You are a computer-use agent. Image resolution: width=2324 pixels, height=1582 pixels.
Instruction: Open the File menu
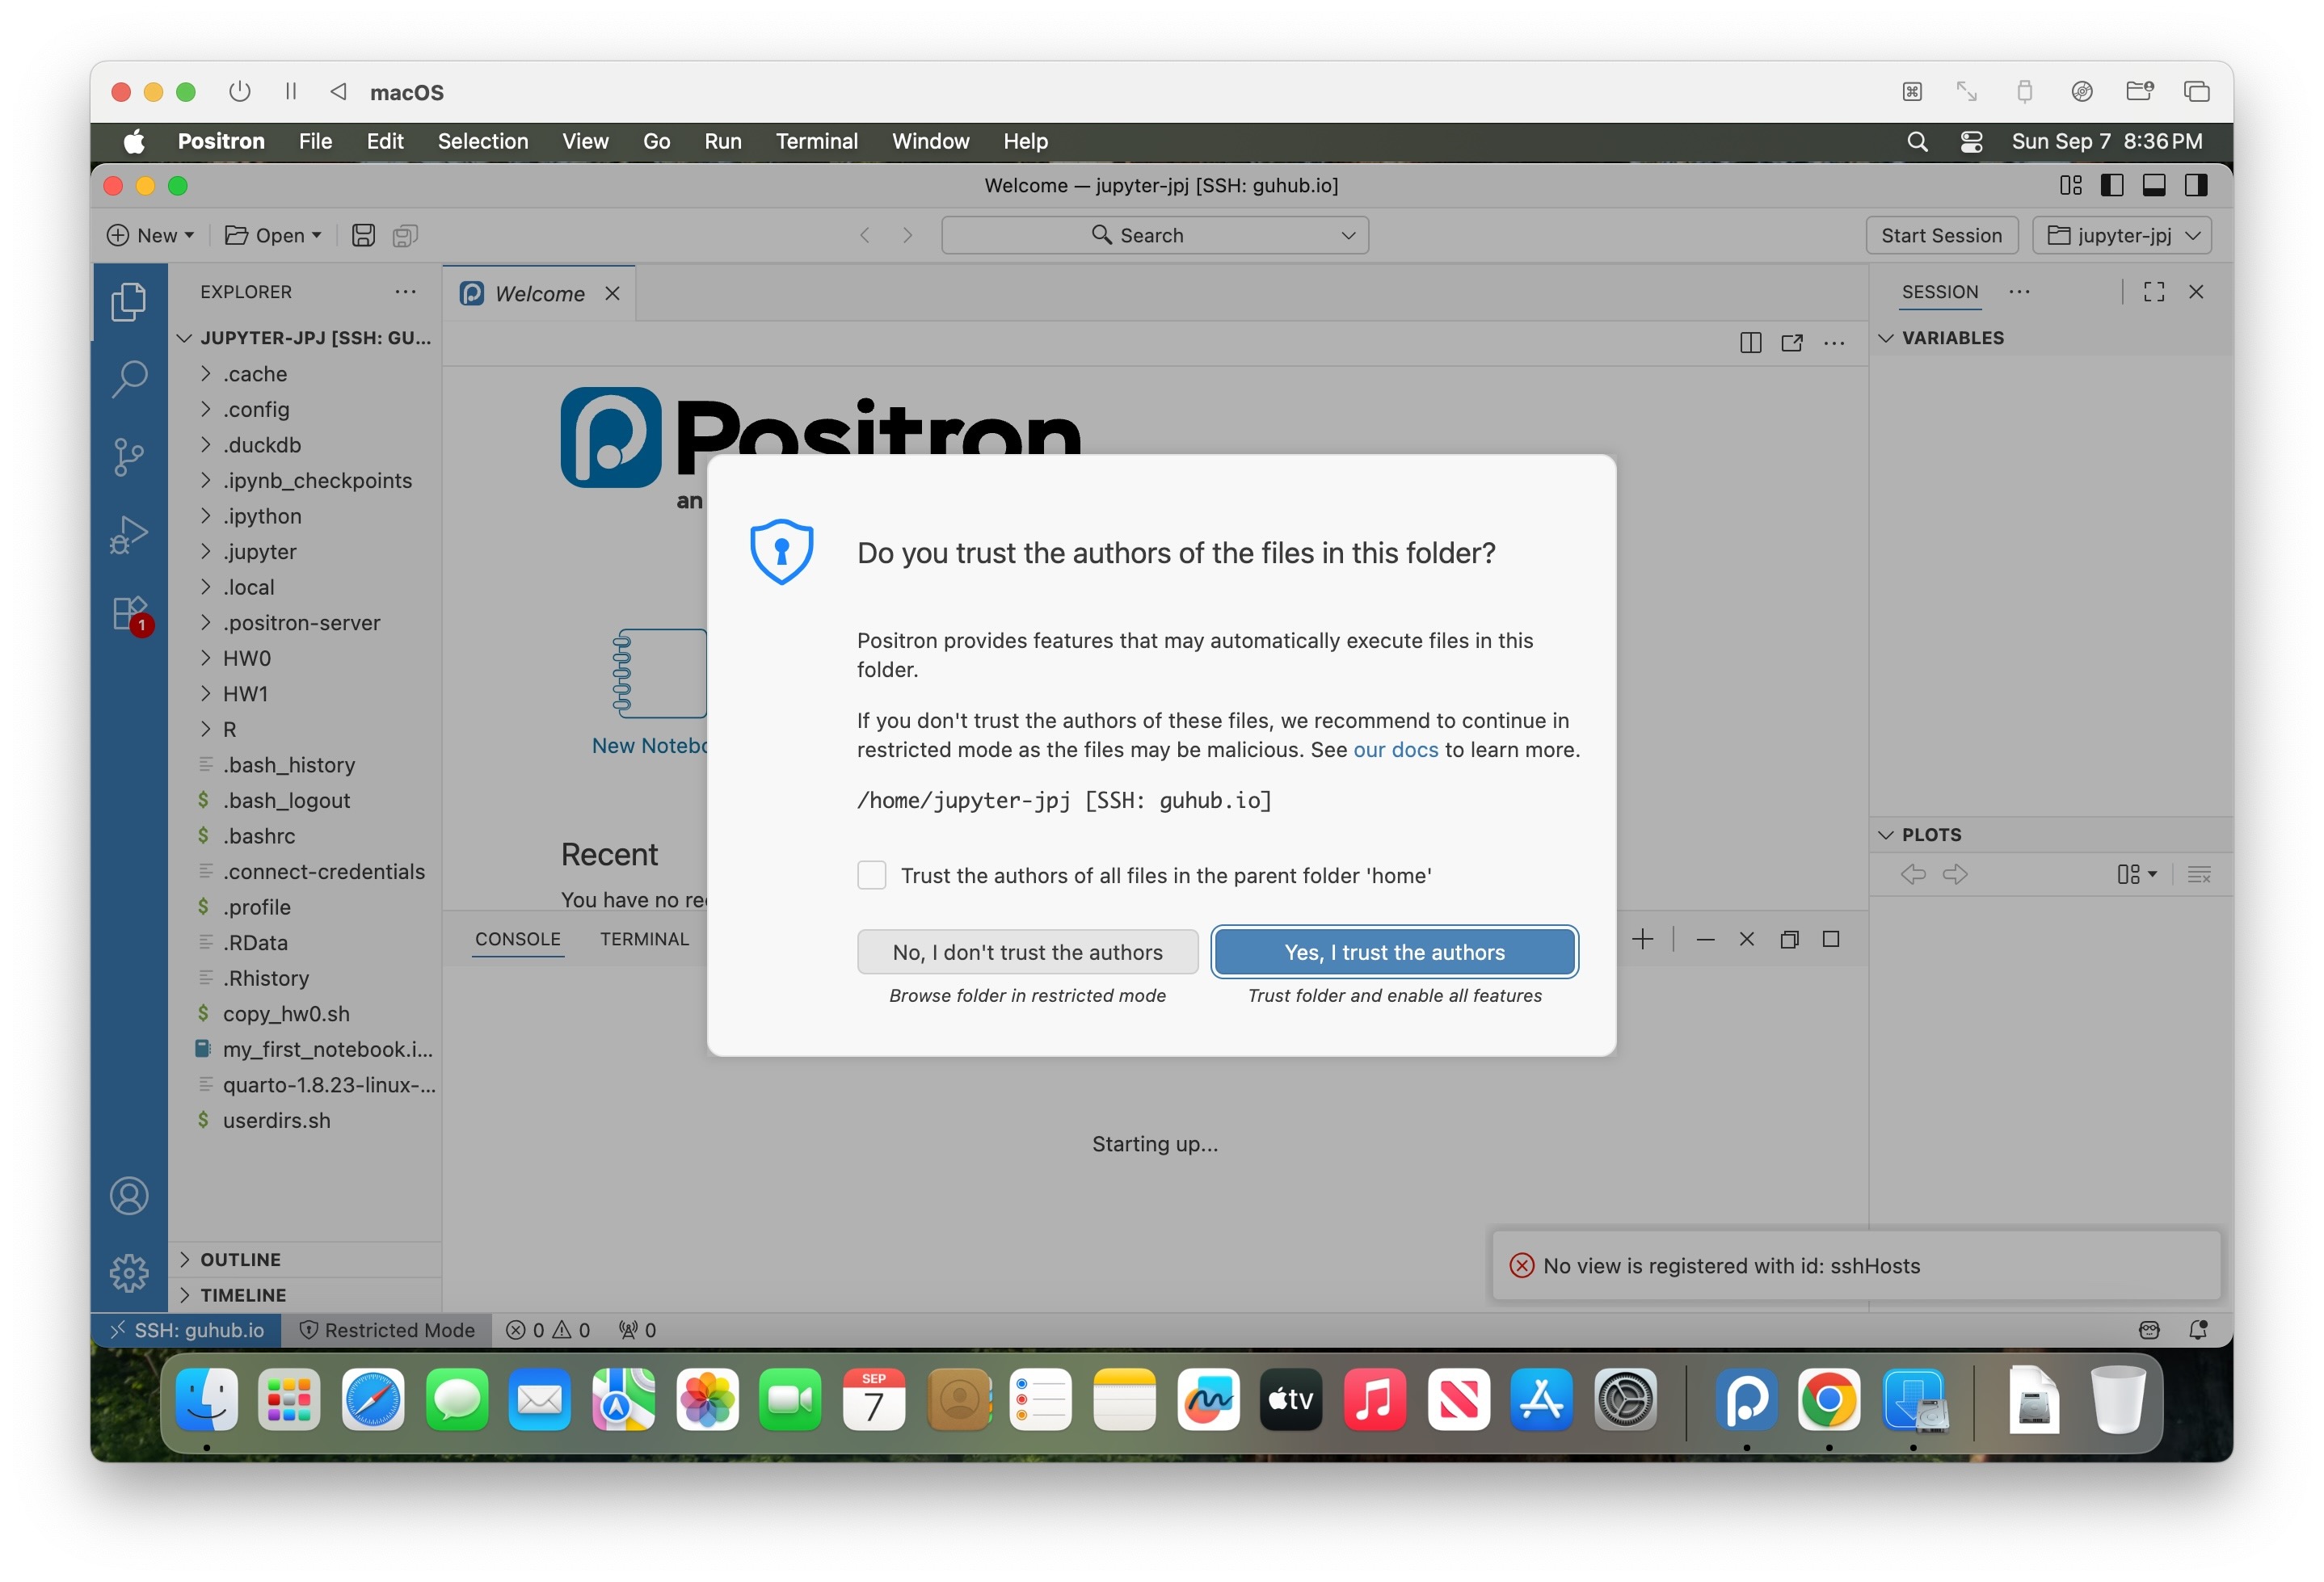pyautogui.click(x=315, y=141)
